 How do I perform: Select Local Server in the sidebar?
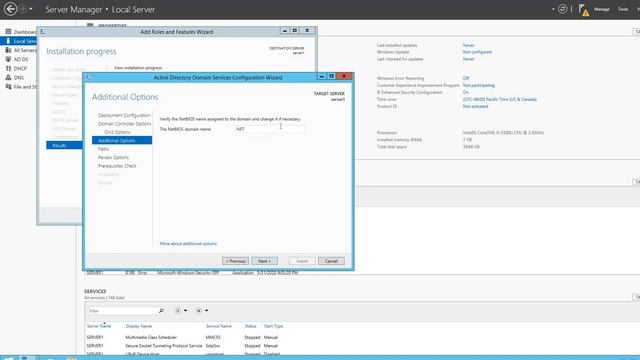coord(19,41)
